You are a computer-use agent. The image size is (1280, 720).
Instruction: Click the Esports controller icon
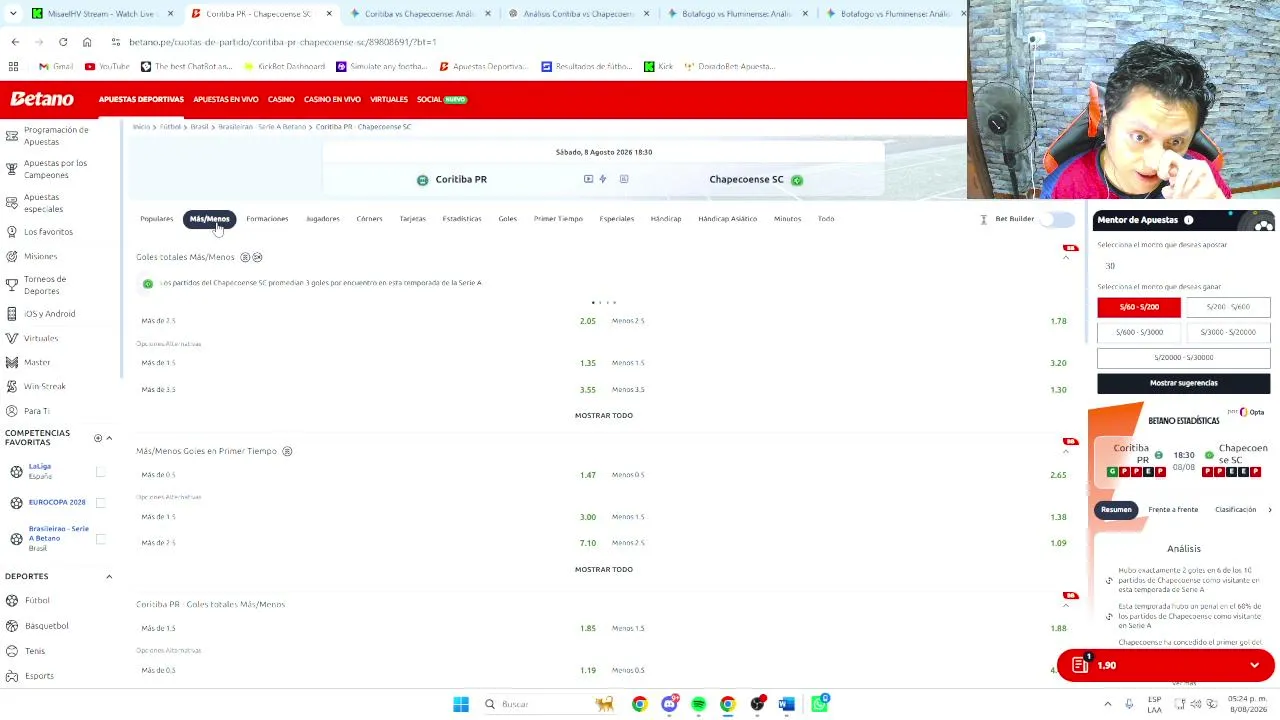click(x=12, y=676)
